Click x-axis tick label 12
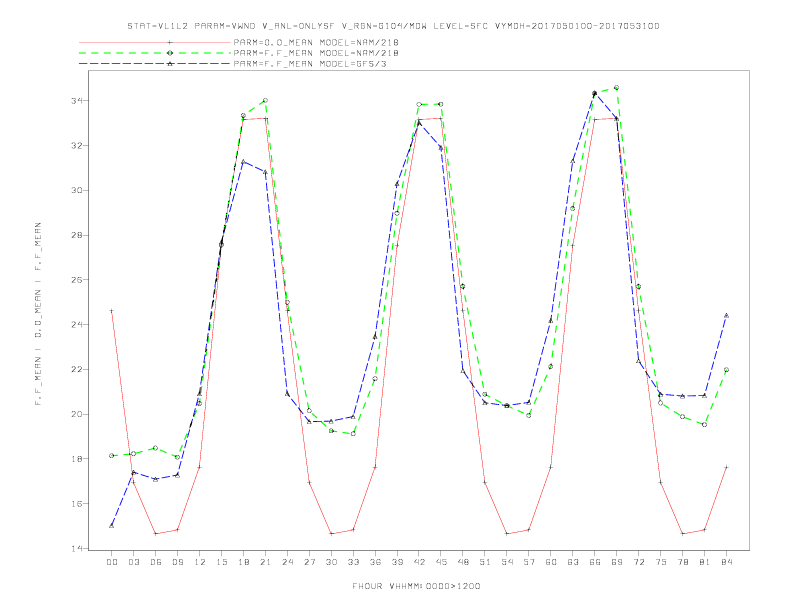 pos(200,562)
